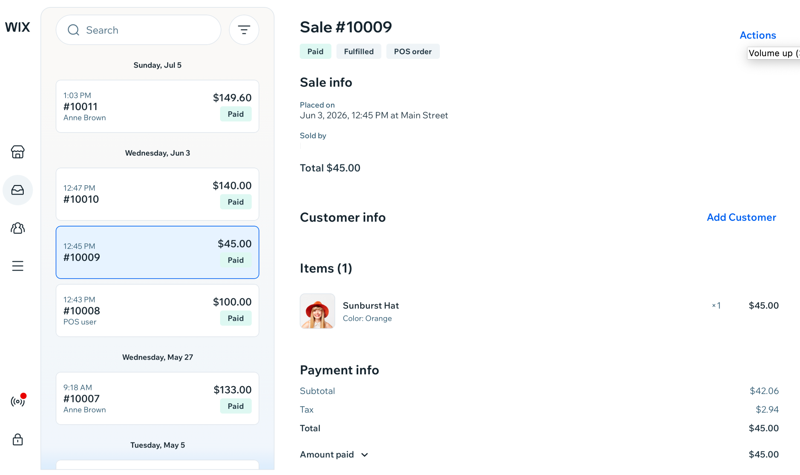Open the filter sales icon button

244,30
